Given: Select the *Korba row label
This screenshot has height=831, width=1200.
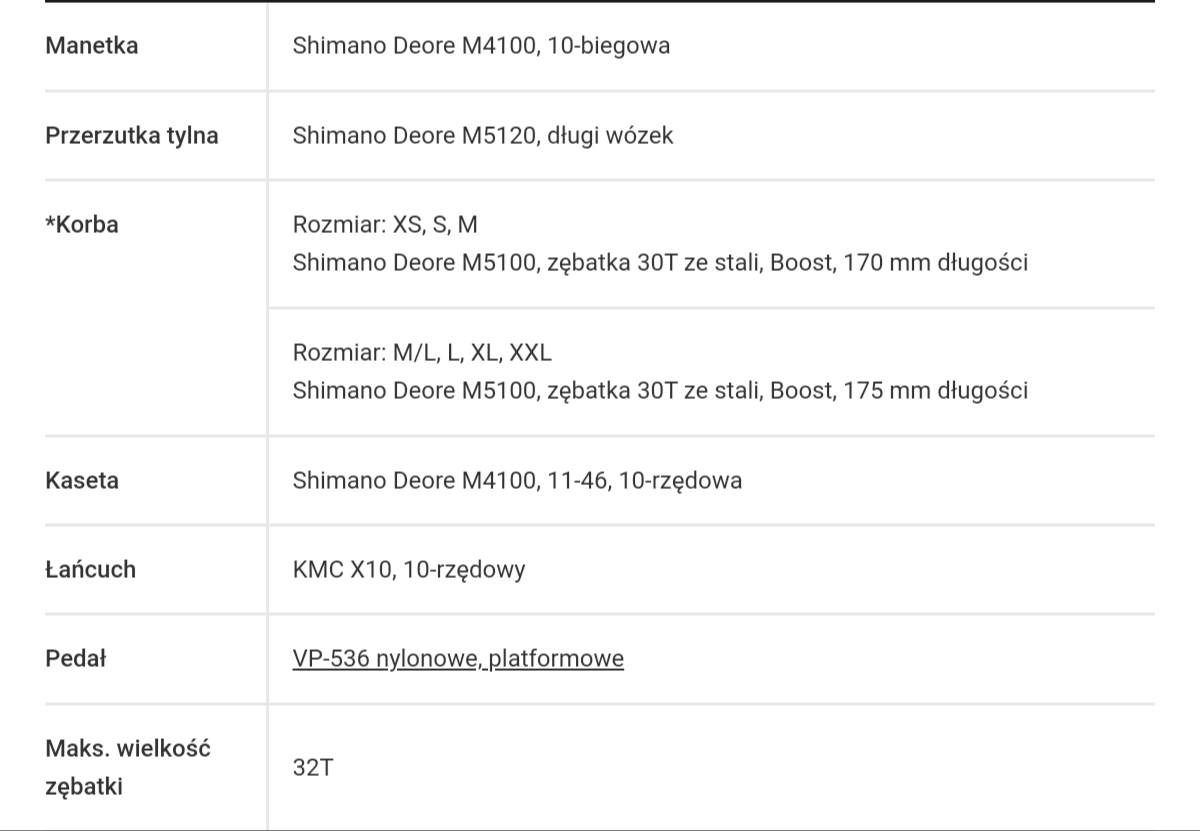Looking at the screenshot, I should coord(82,224).
